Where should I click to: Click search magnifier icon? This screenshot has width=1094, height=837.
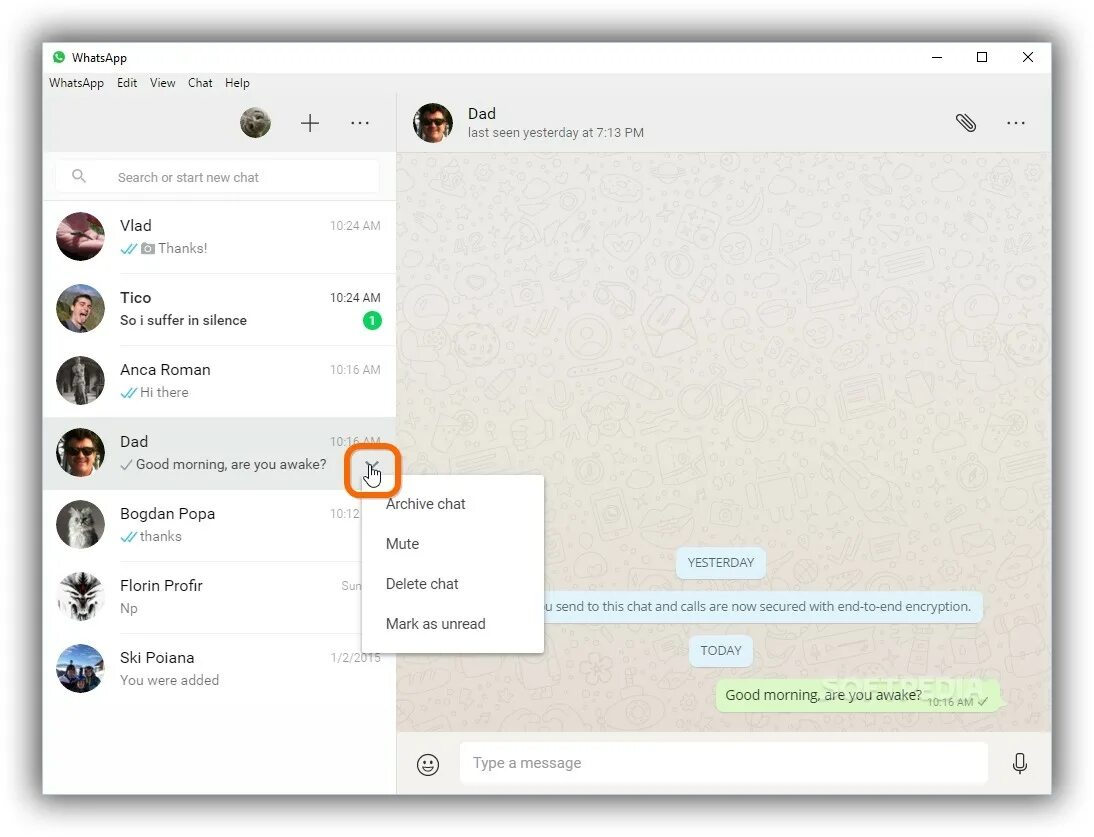pos(79,176)
